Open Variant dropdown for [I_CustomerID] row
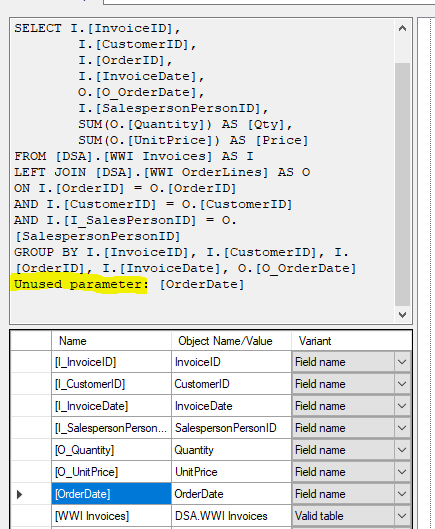This screenshot has width=435, height=529. [x=402, y=384]
